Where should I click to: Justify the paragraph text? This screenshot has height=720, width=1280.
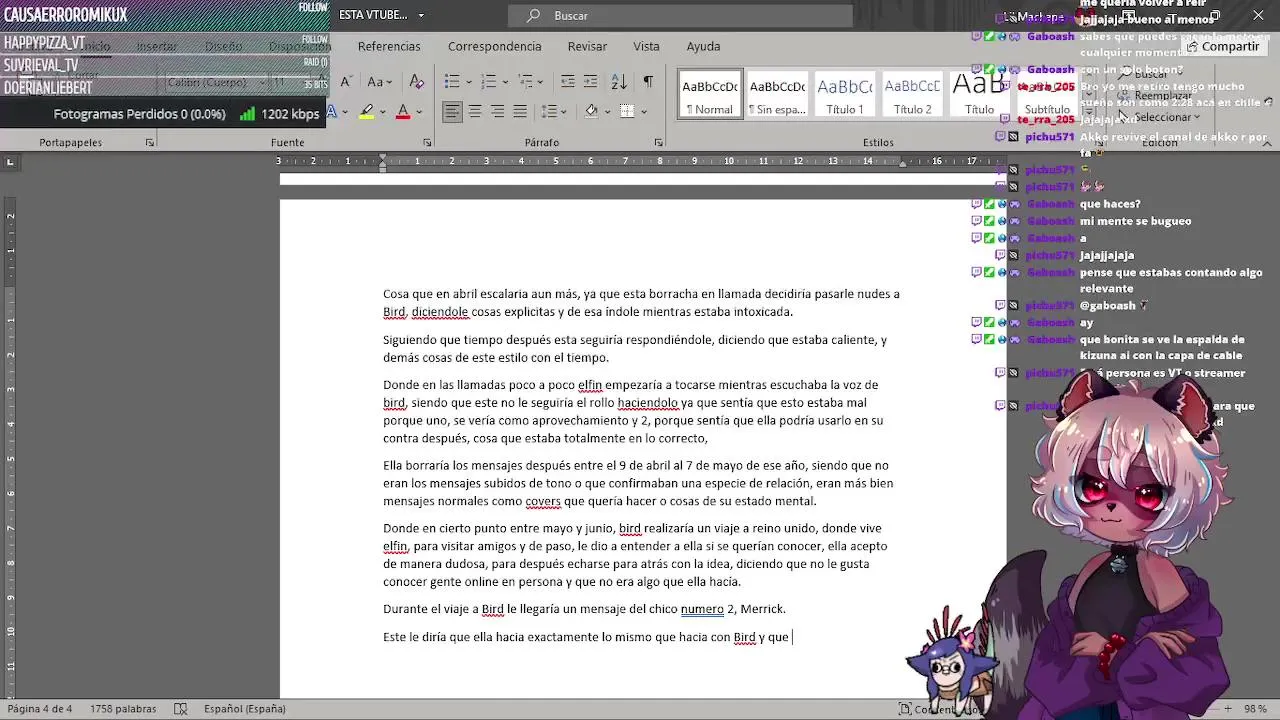520,111
